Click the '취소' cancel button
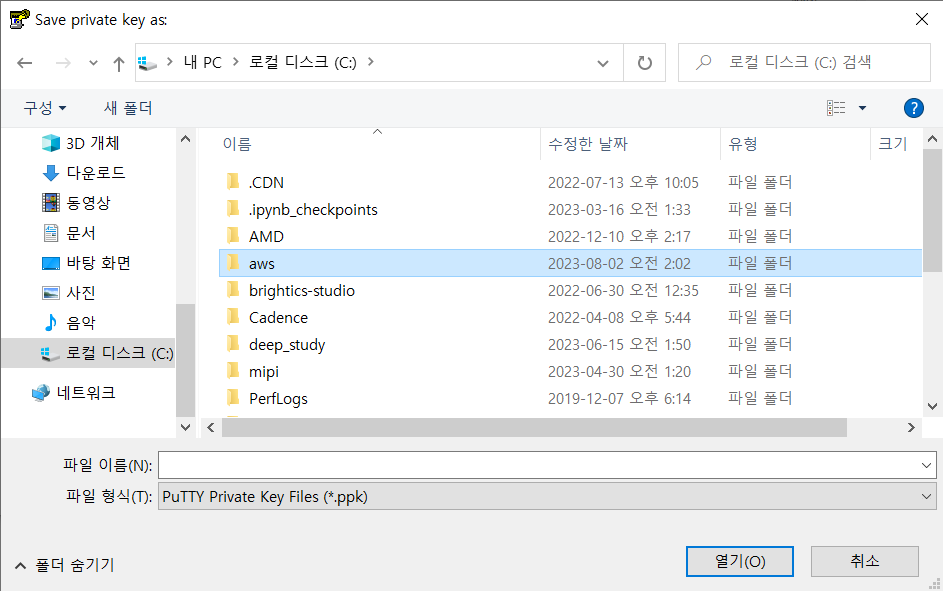Image resolution: width=943 pixels, height=591 pixels. tap(865, 562)
